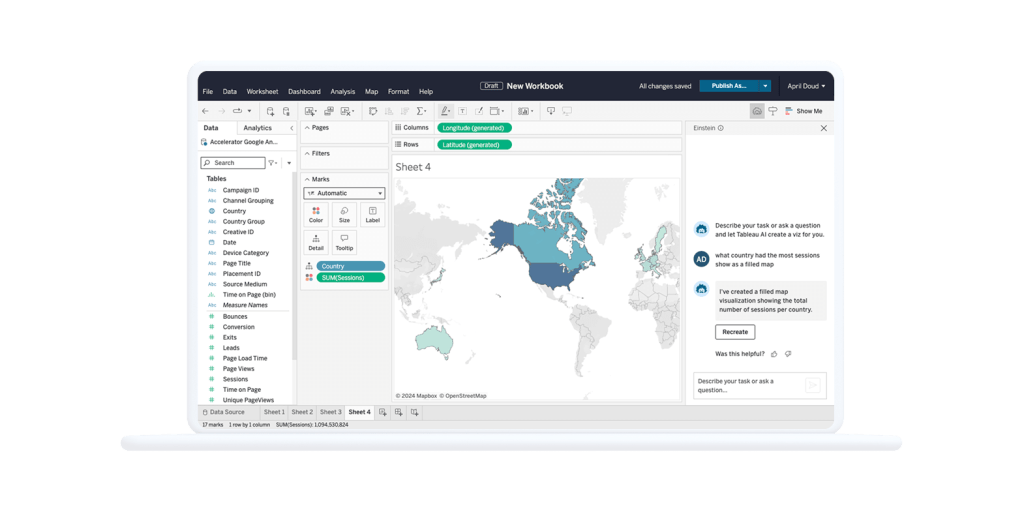Click the Download toolbar icon
Viewport: 1024px width, 512px height.
click(x=551, y=111)
